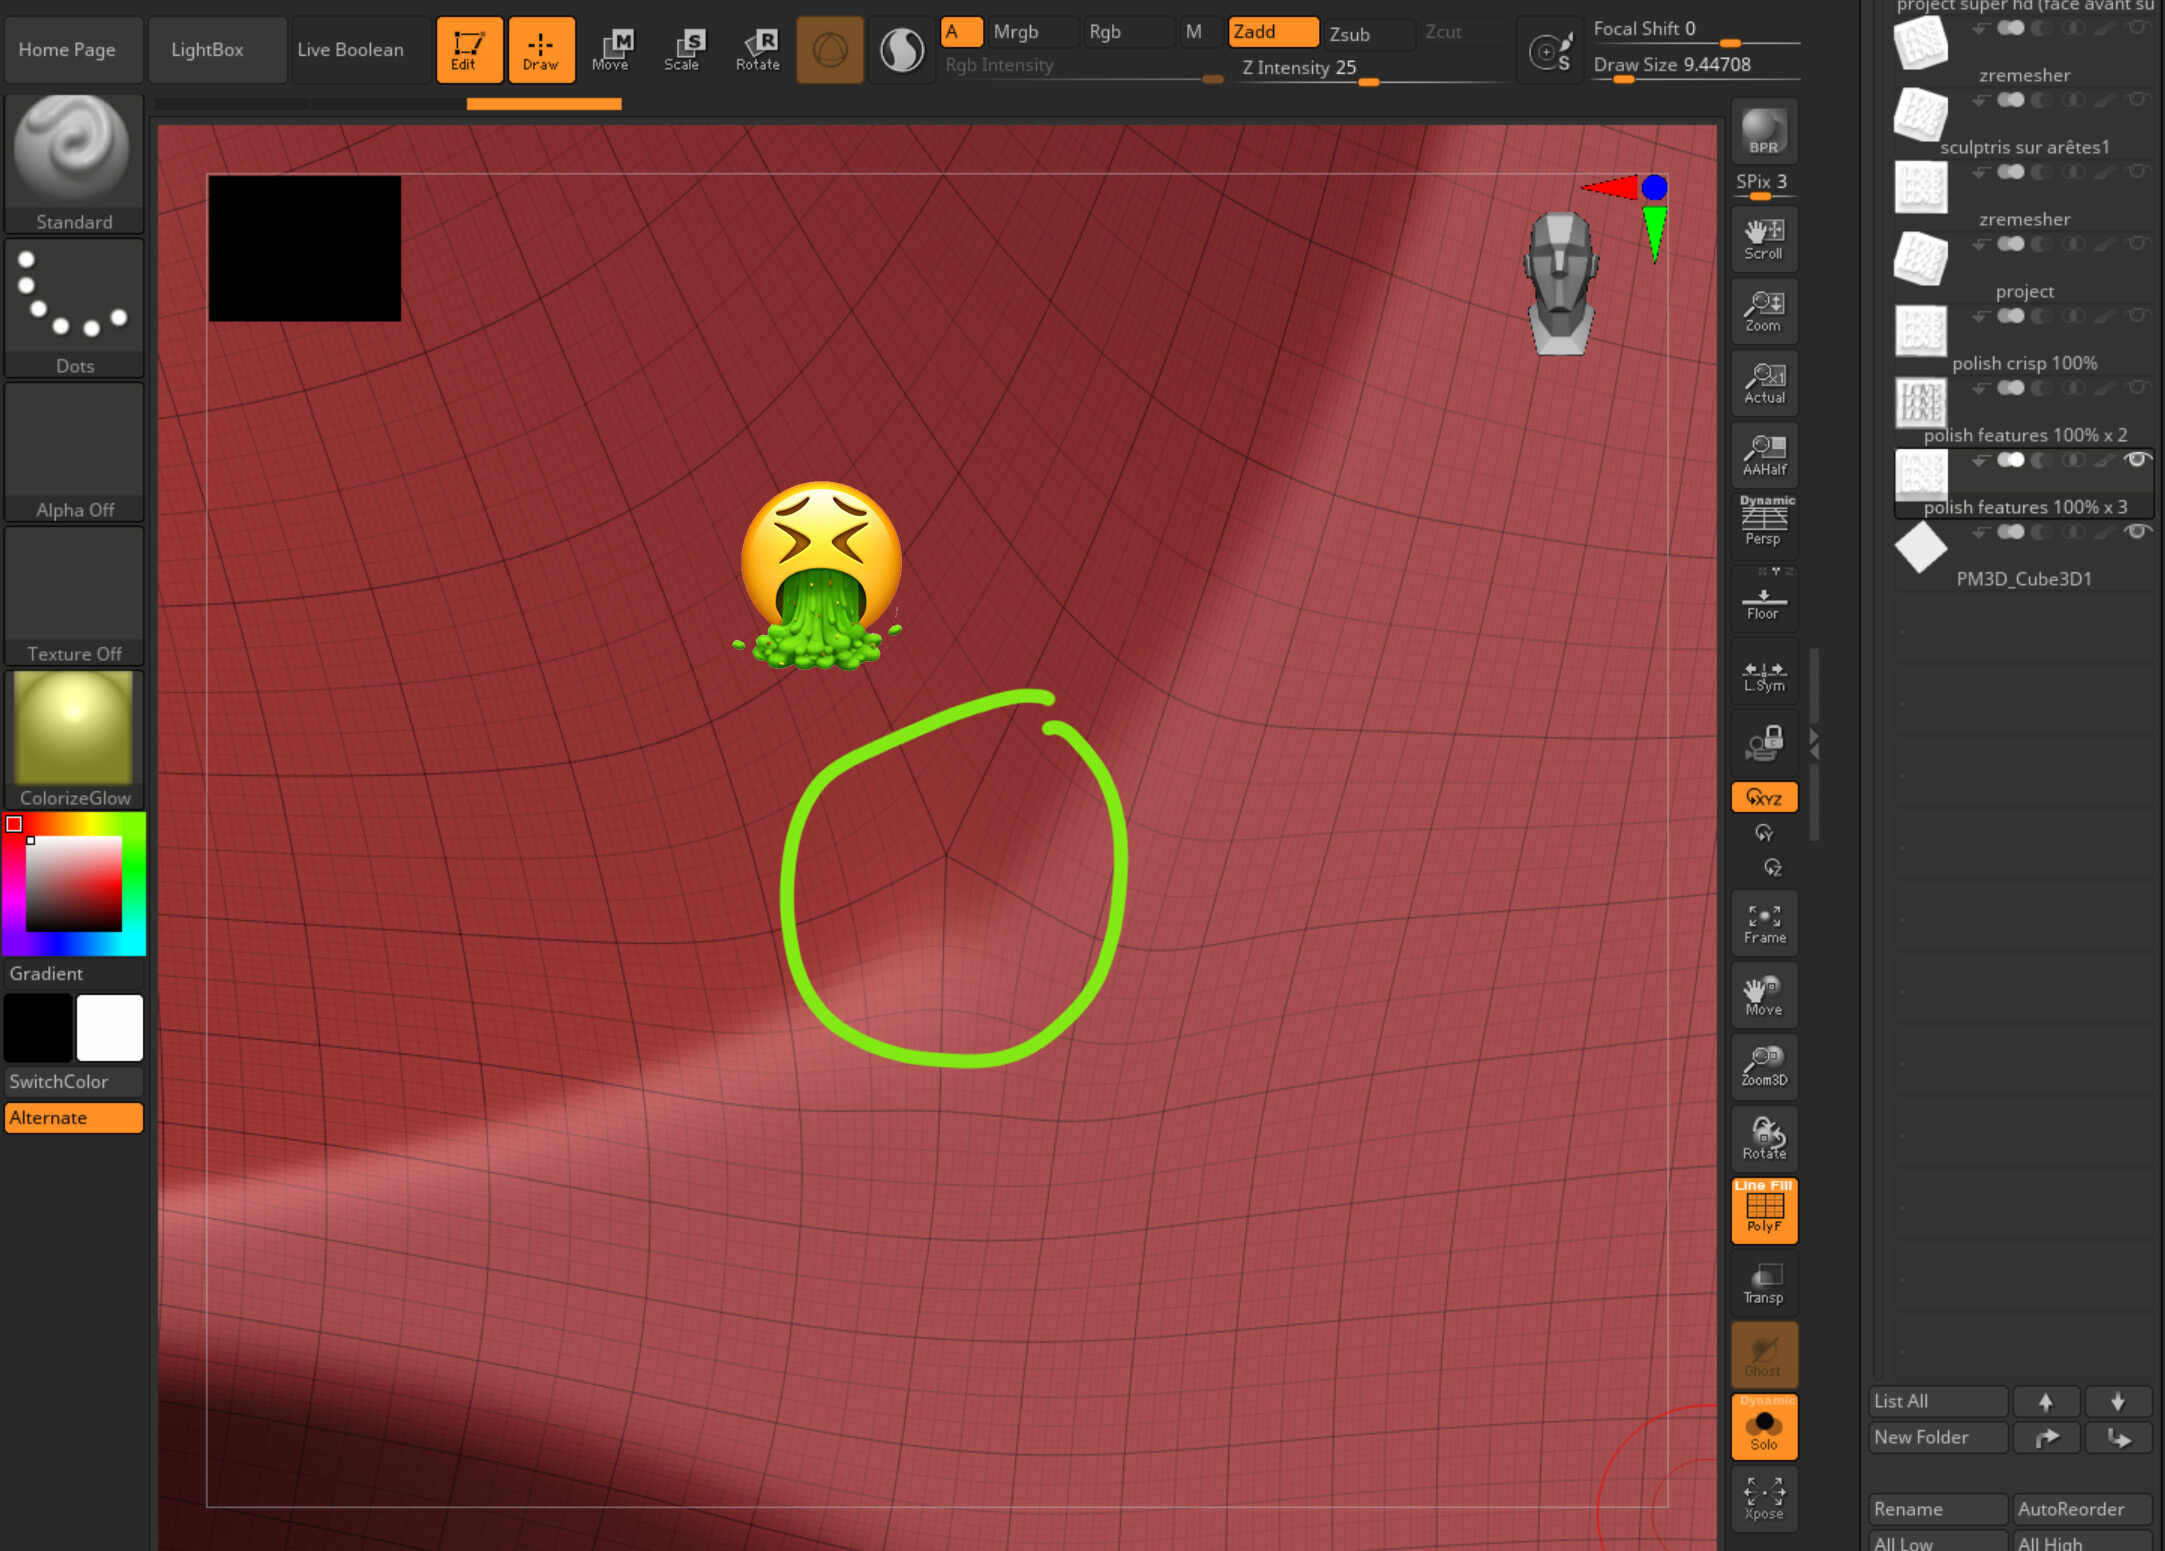Toggle the Persp perspective button

(x=1764, y=524)
